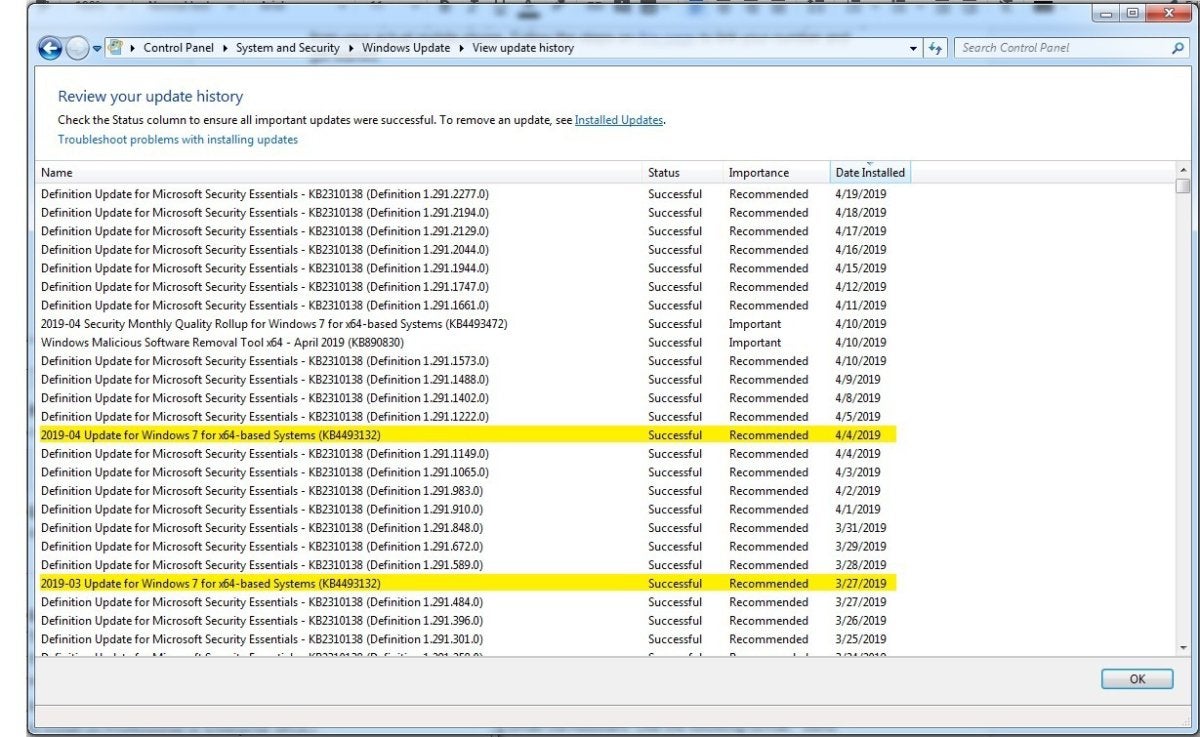Click the search magnifier icon
The image size is (1200, 737).
pos(1178,48)
